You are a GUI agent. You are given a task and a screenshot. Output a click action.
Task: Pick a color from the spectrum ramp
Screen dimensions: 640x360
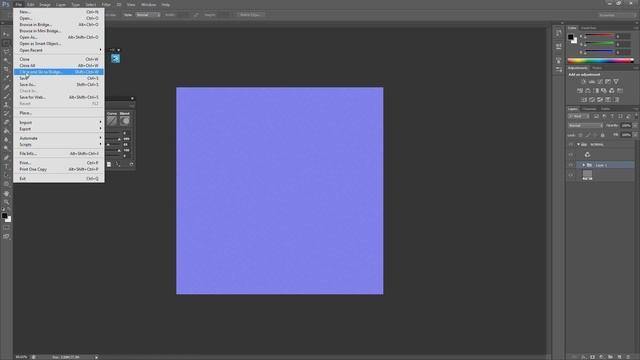point(600,61)
